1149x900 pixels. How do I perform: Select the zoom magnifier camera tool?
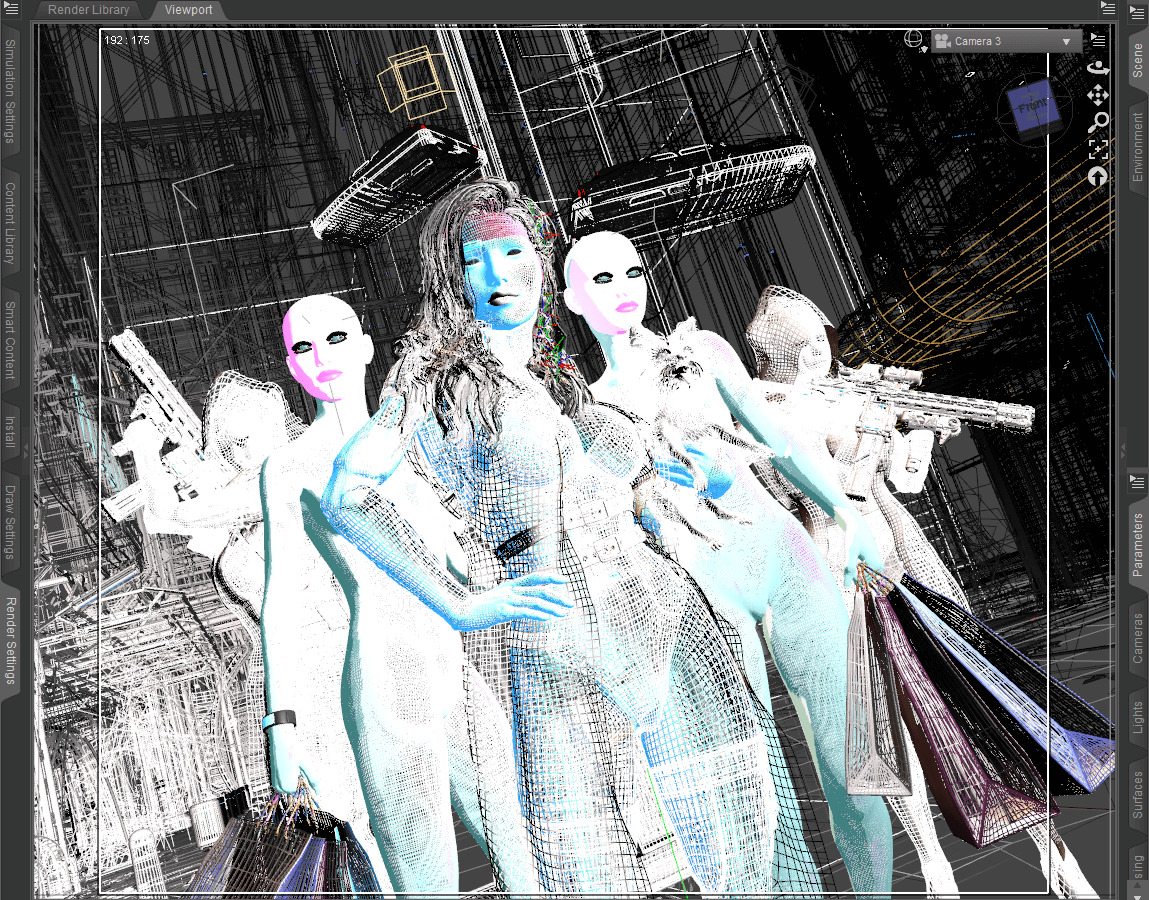[1098, 122]
